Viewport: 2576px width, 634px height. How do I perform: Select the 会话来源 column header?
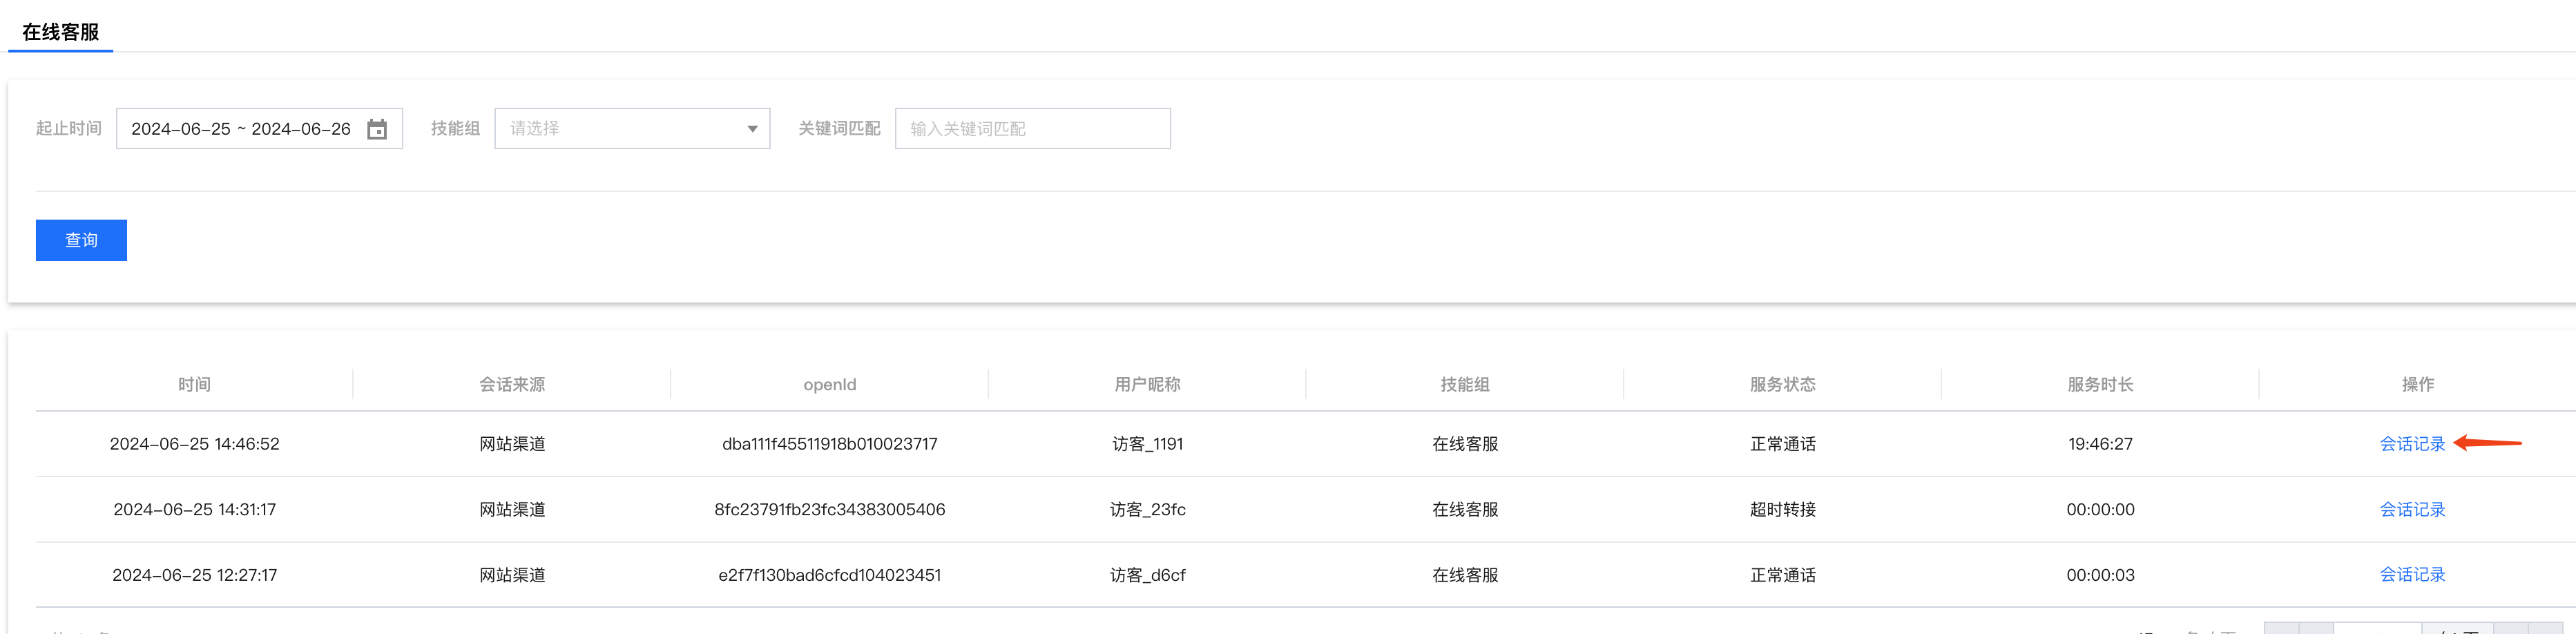pos(512,385)
